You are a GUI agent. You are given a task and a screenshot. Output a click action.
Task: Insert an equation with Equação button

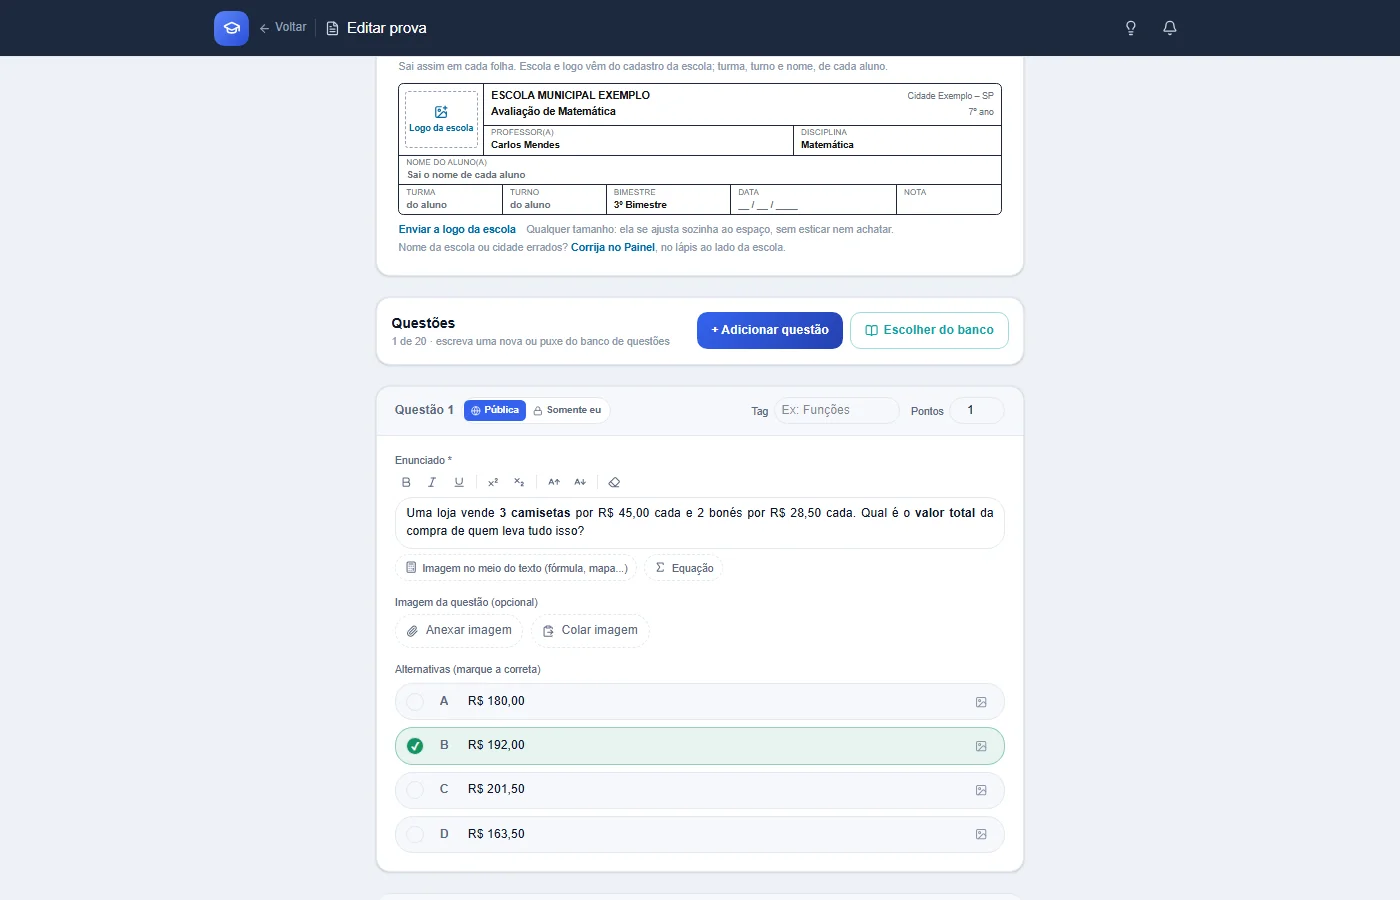pos(684,568)
